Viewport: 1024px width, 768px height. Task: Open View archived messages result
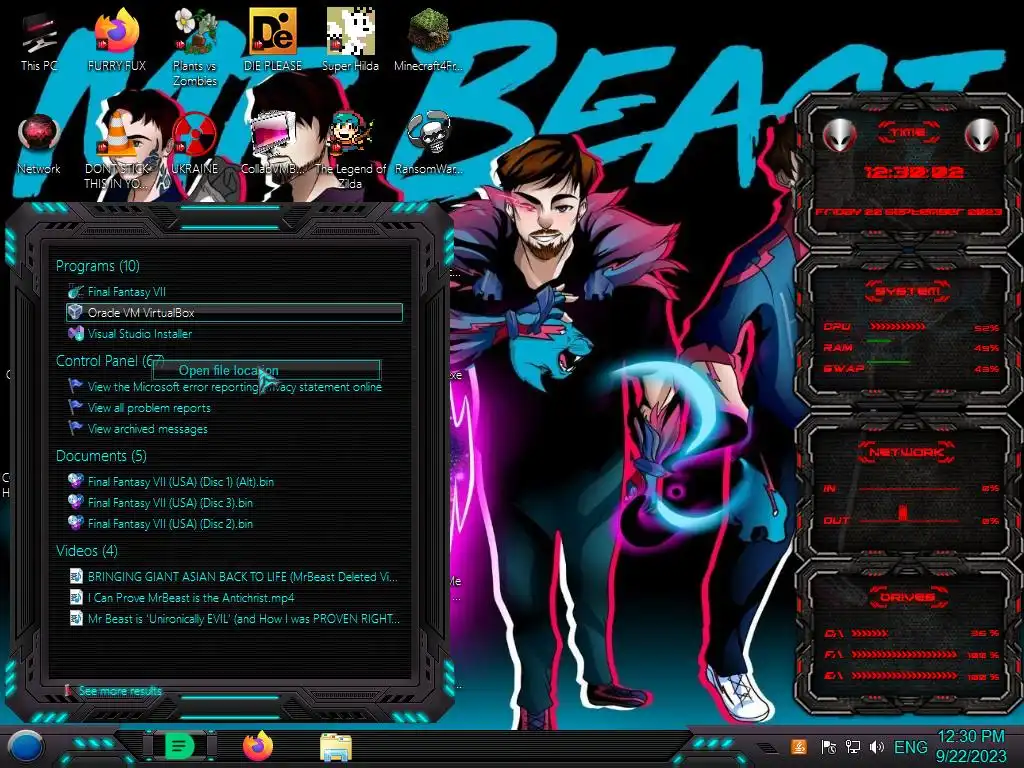(234, 429)
